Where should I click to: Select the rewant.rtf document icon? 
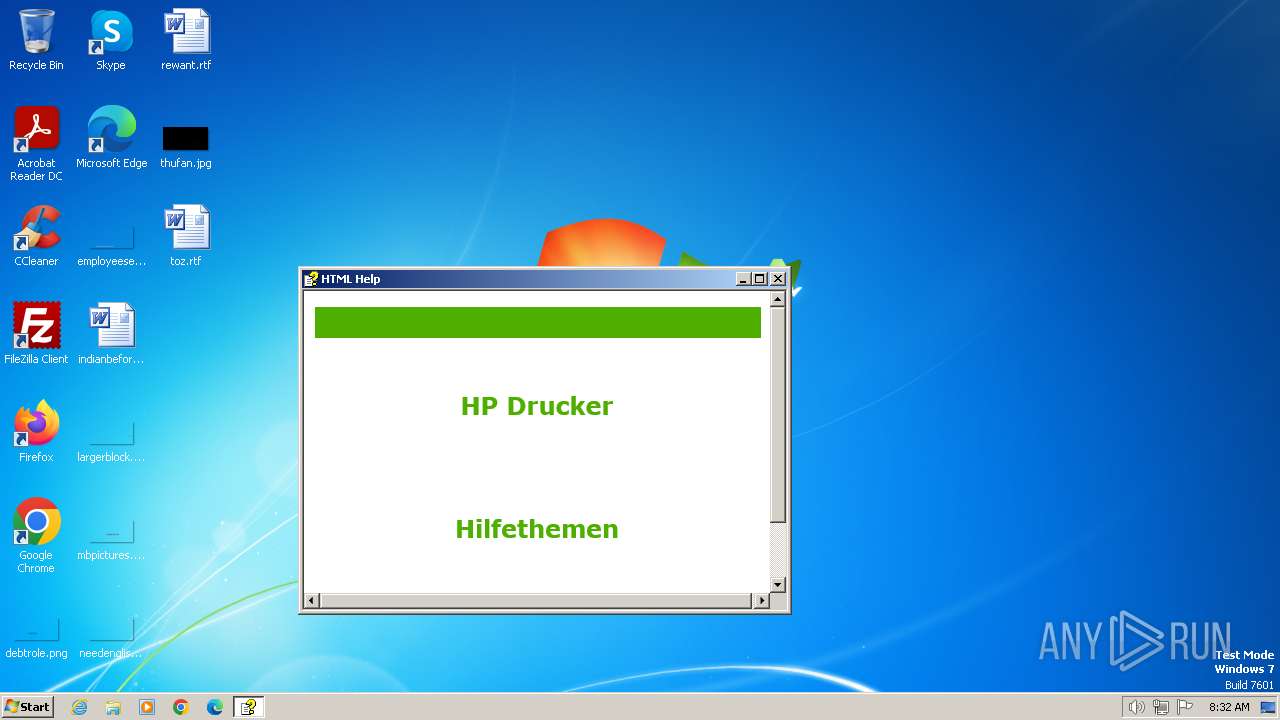(x=186, y=40)
